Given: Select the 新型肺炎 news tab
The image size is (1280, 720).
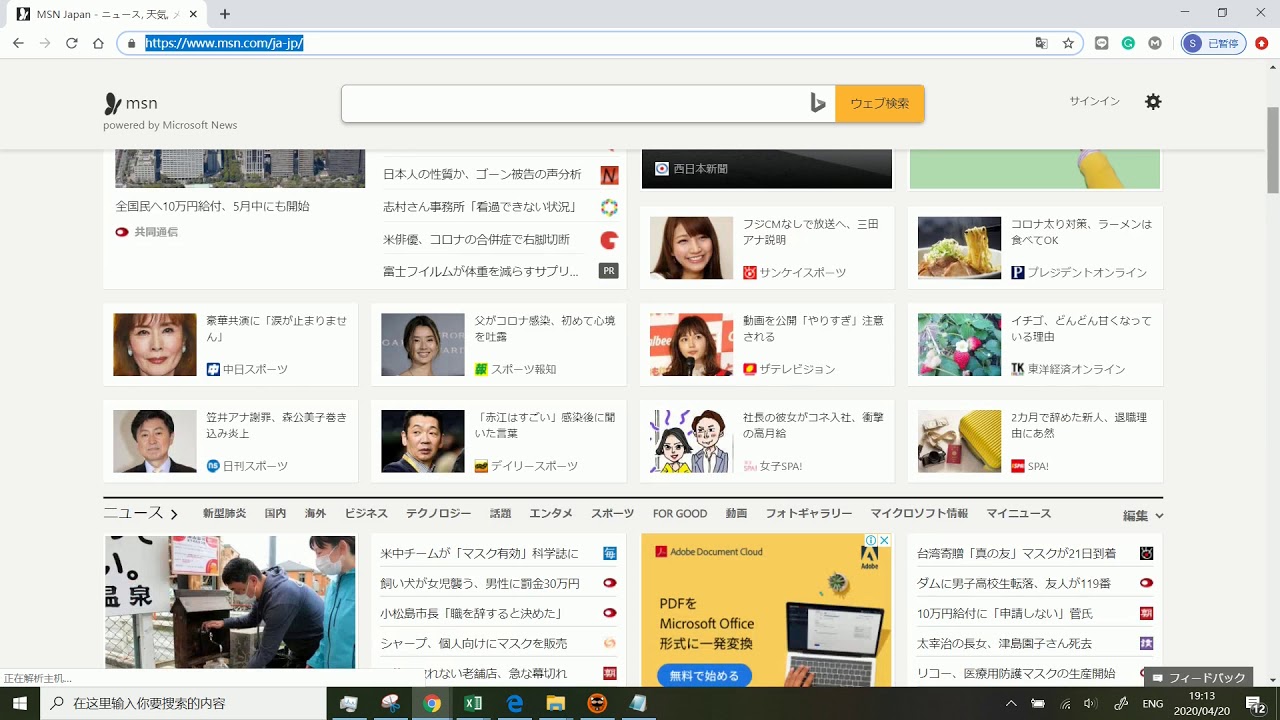Looking at the screenshot, I should pyautogui.click(x=224, y=513).
